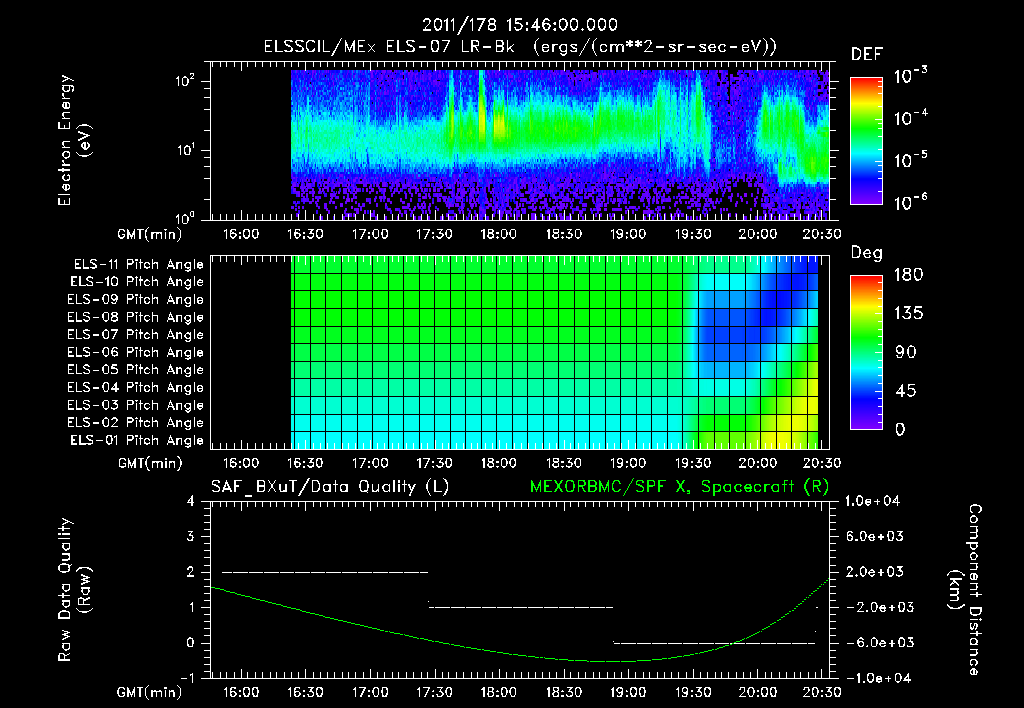The image size is (1024, 708).
Task: Click the 6.0e+03 right axis value
Action: click(875, 536)
